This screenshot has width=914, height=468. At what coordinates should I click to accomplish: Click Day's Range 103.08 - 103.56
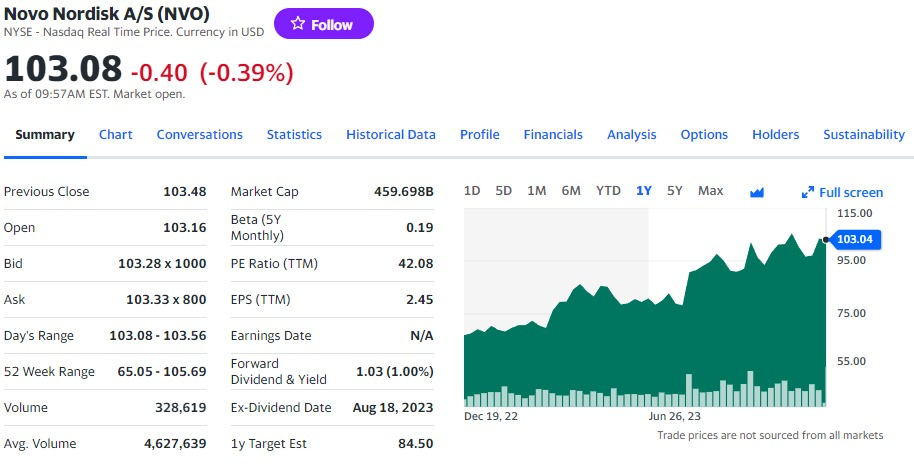(157, 336)
